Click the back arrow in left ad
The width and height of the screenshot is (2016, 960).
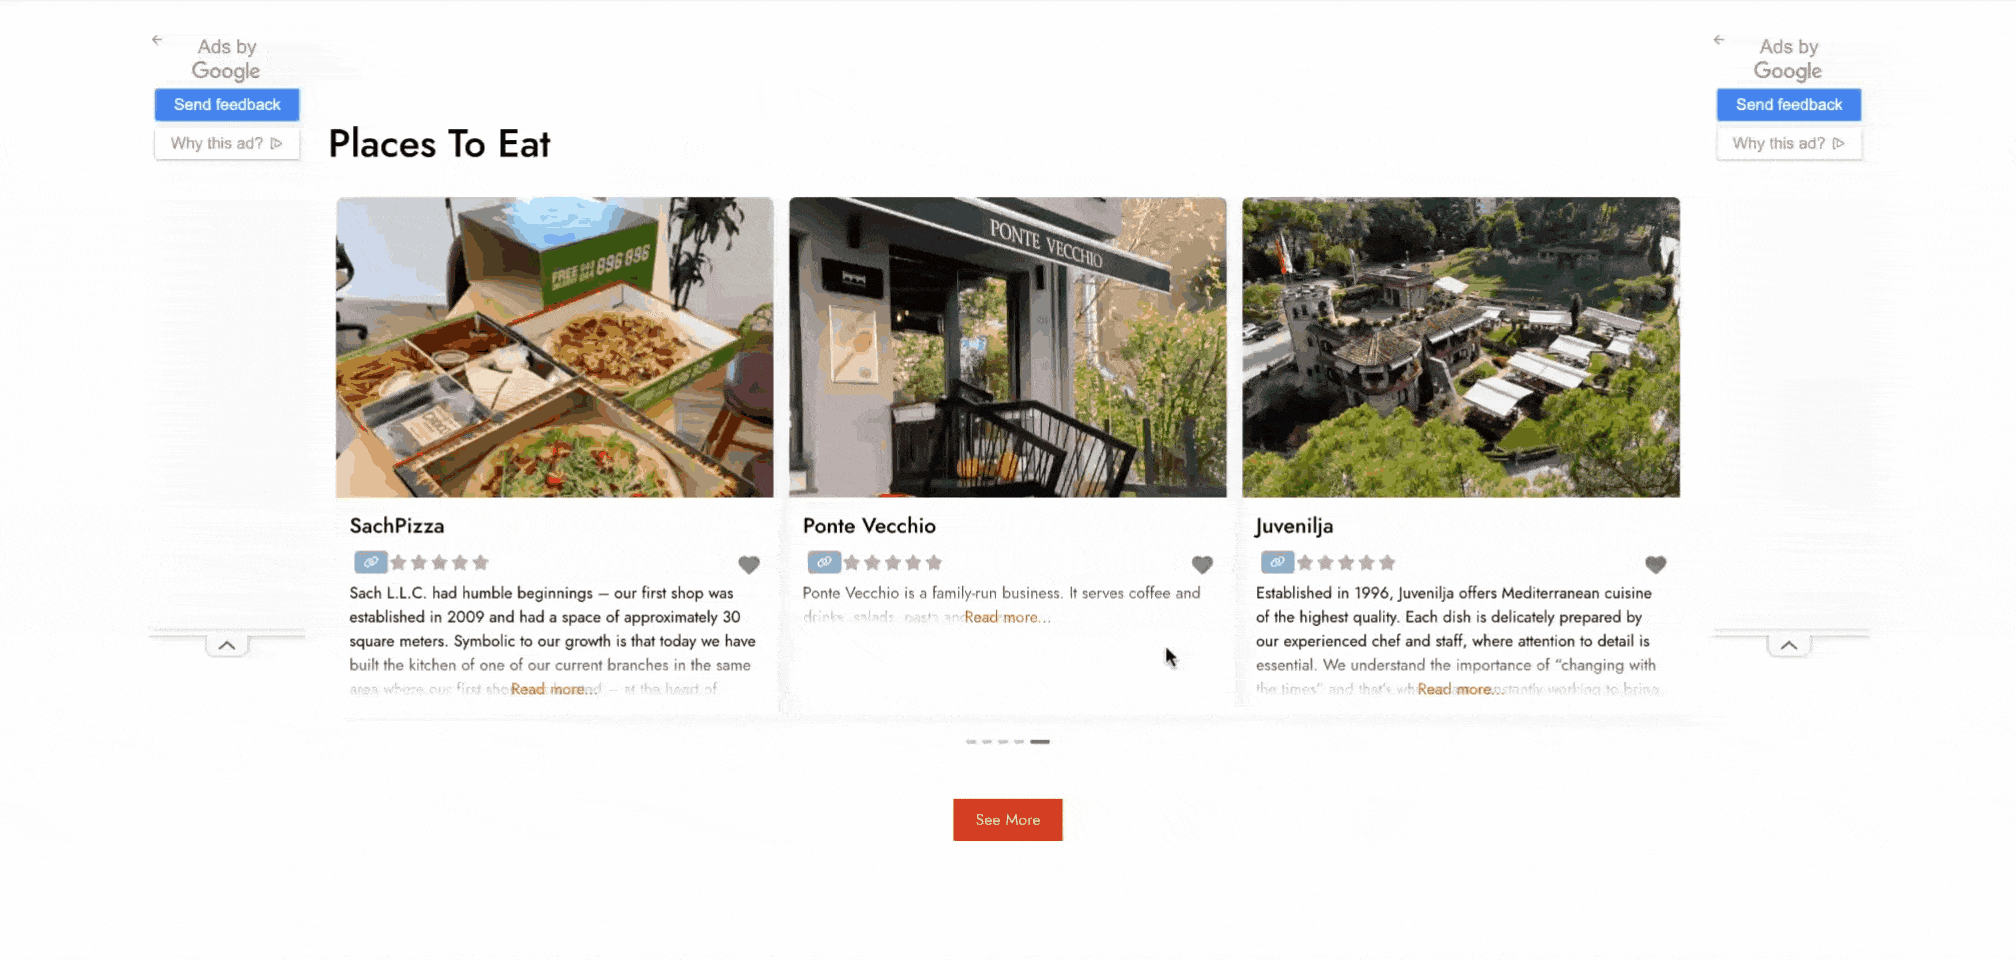(157, 40)
